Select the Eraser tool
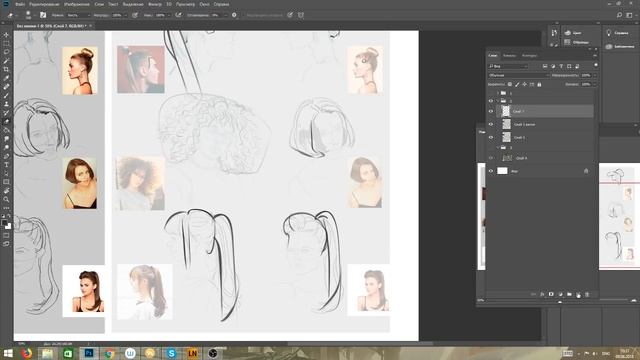Image resolution: width=640 pixels, height=360 pixels. click(x=6, y=122)
